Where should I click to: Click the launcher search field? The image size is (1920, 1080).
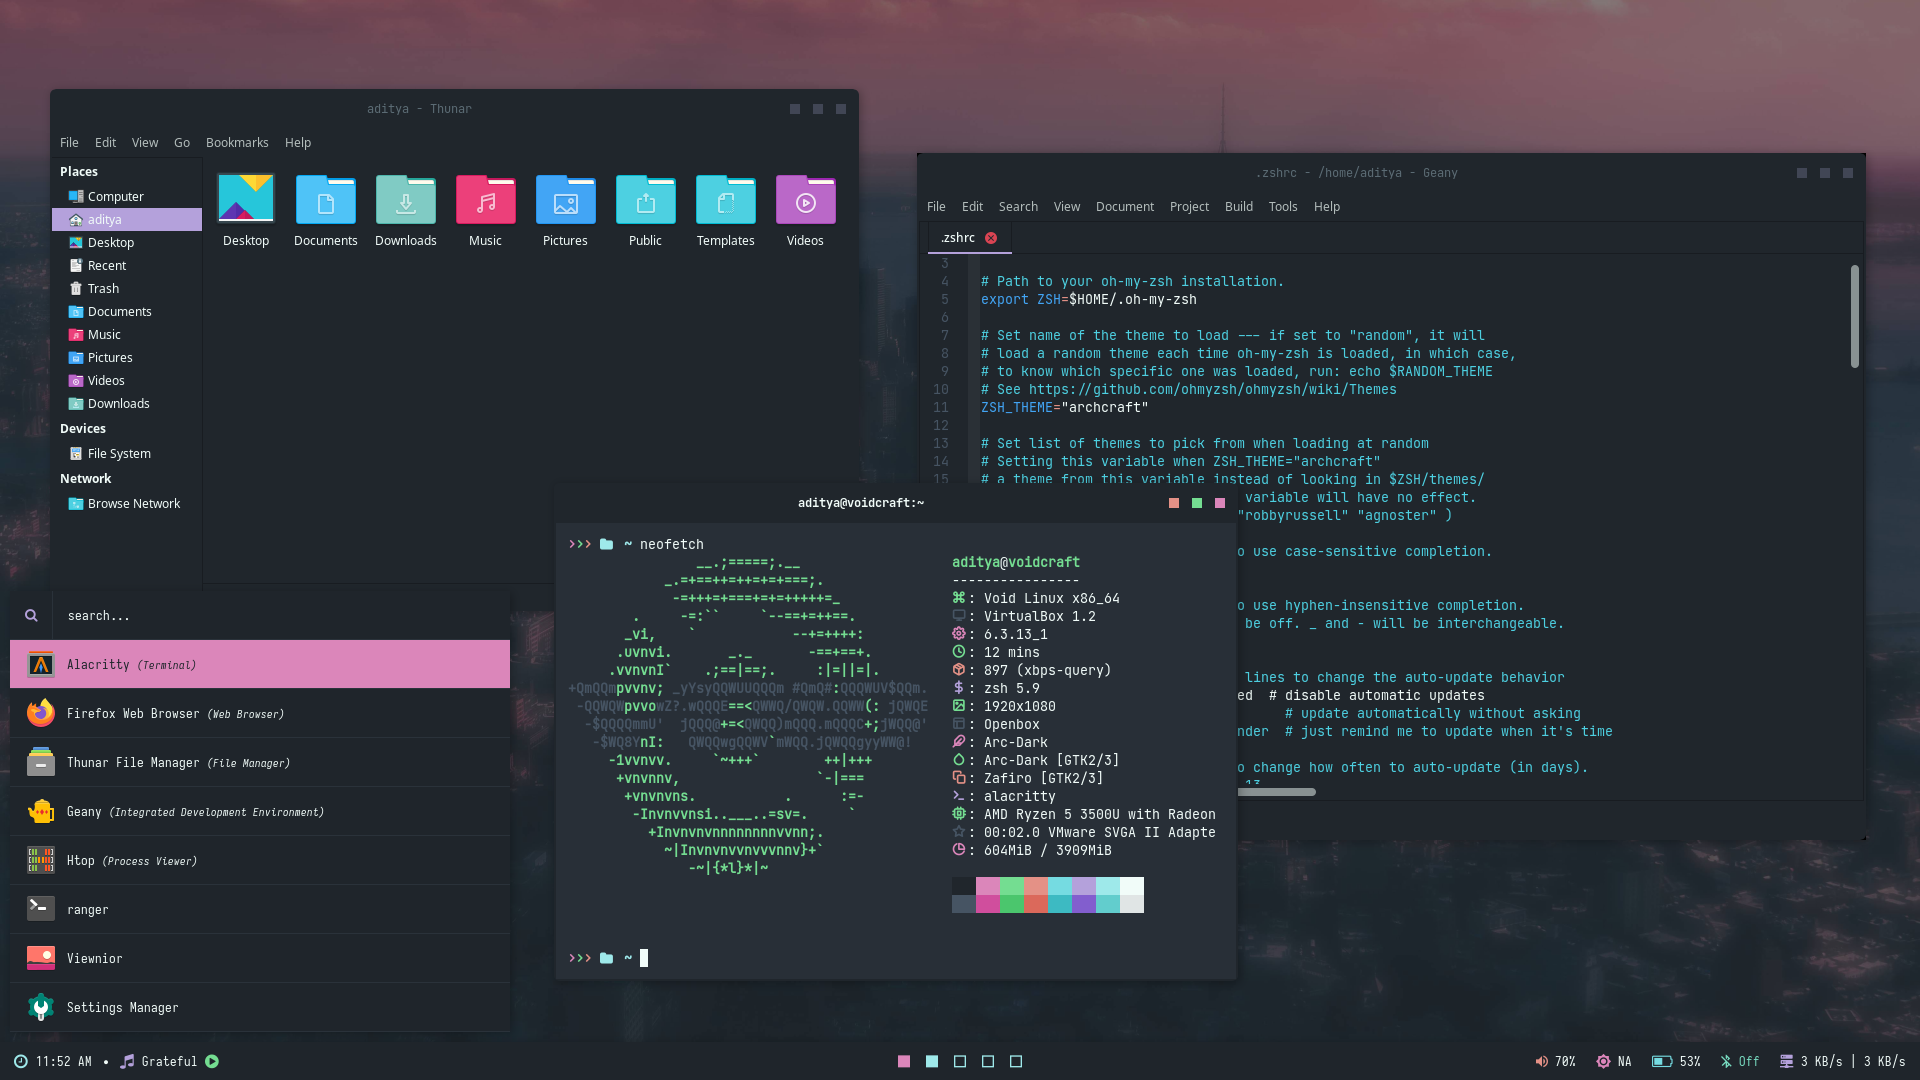pos(280,616)
